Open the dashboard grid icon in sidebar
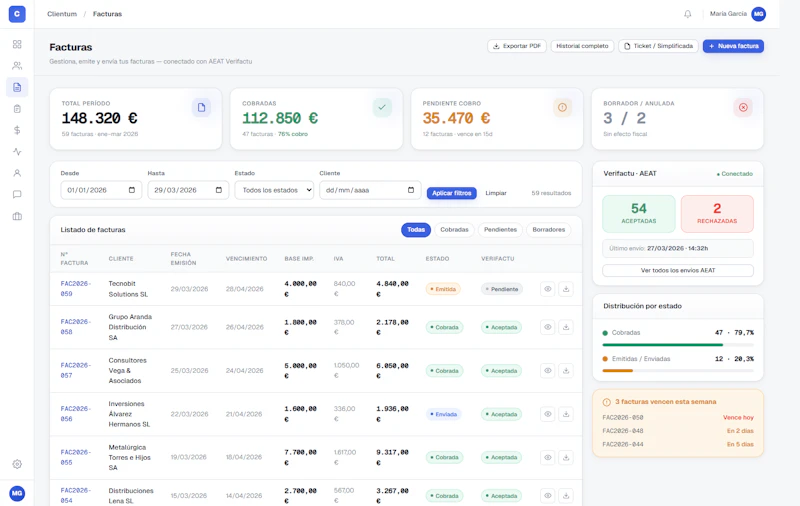Screen dimensions: 800x506 coord(17,44)
